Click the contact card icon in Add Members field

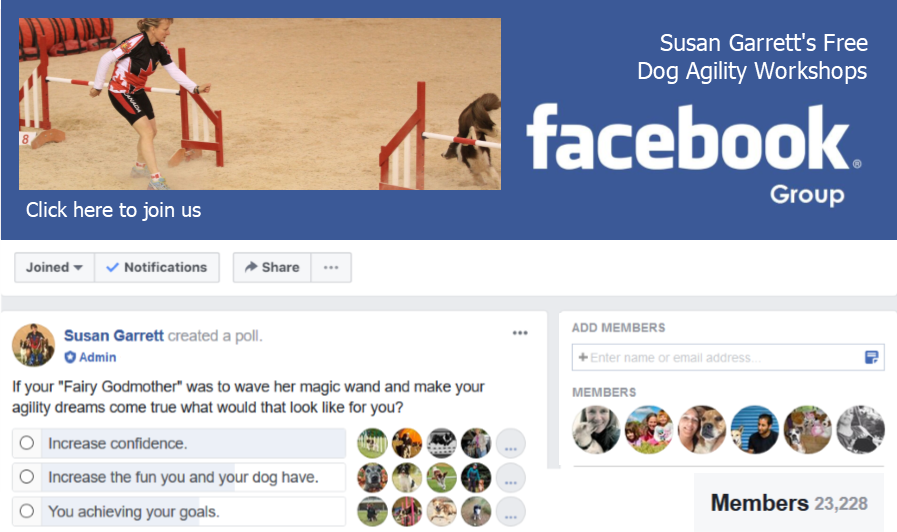871,358
